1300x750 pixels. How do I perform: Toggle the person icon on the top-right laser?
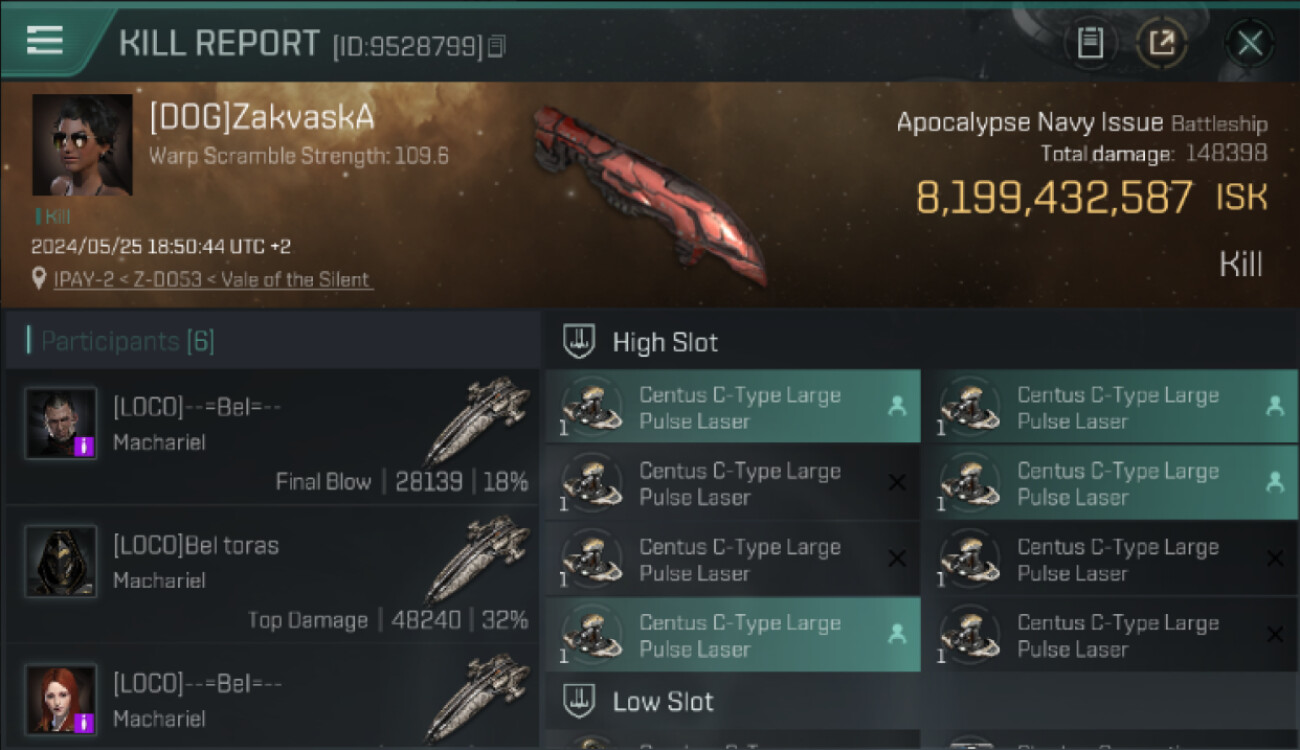pos(1275,406)
